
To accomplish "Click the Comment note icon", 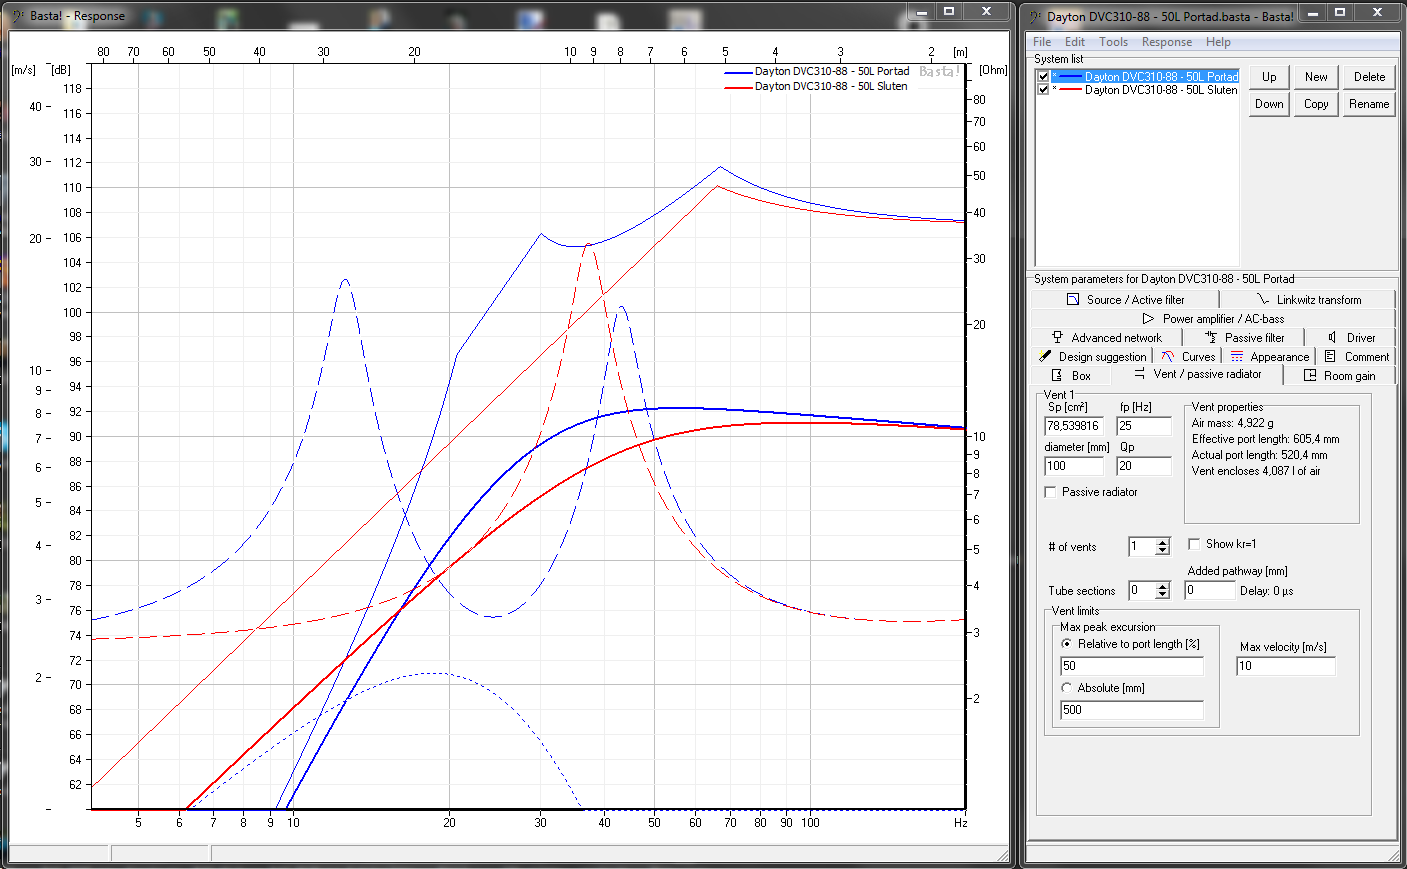I will tap(1330, 357).
